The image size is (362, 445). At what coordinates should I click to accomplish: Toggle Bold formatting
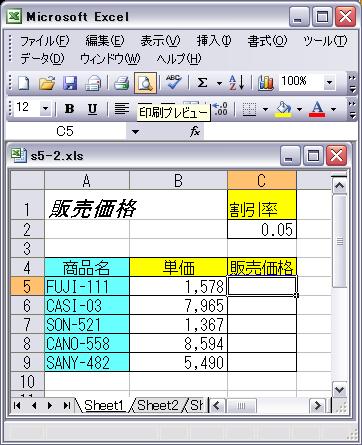pyautogui.click(x=69, y=109)
